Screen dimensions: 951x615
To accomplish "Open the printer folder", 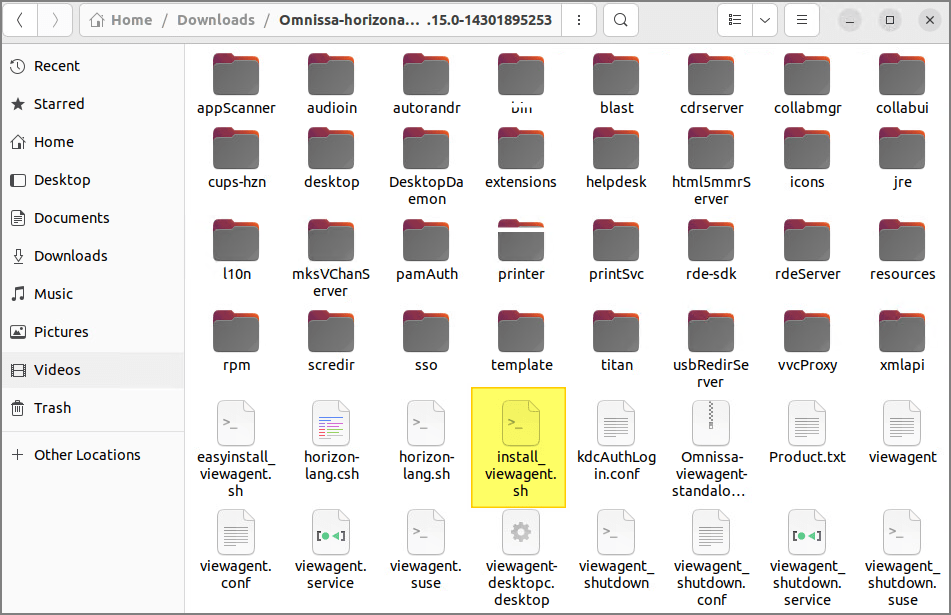I will [520, 241].
